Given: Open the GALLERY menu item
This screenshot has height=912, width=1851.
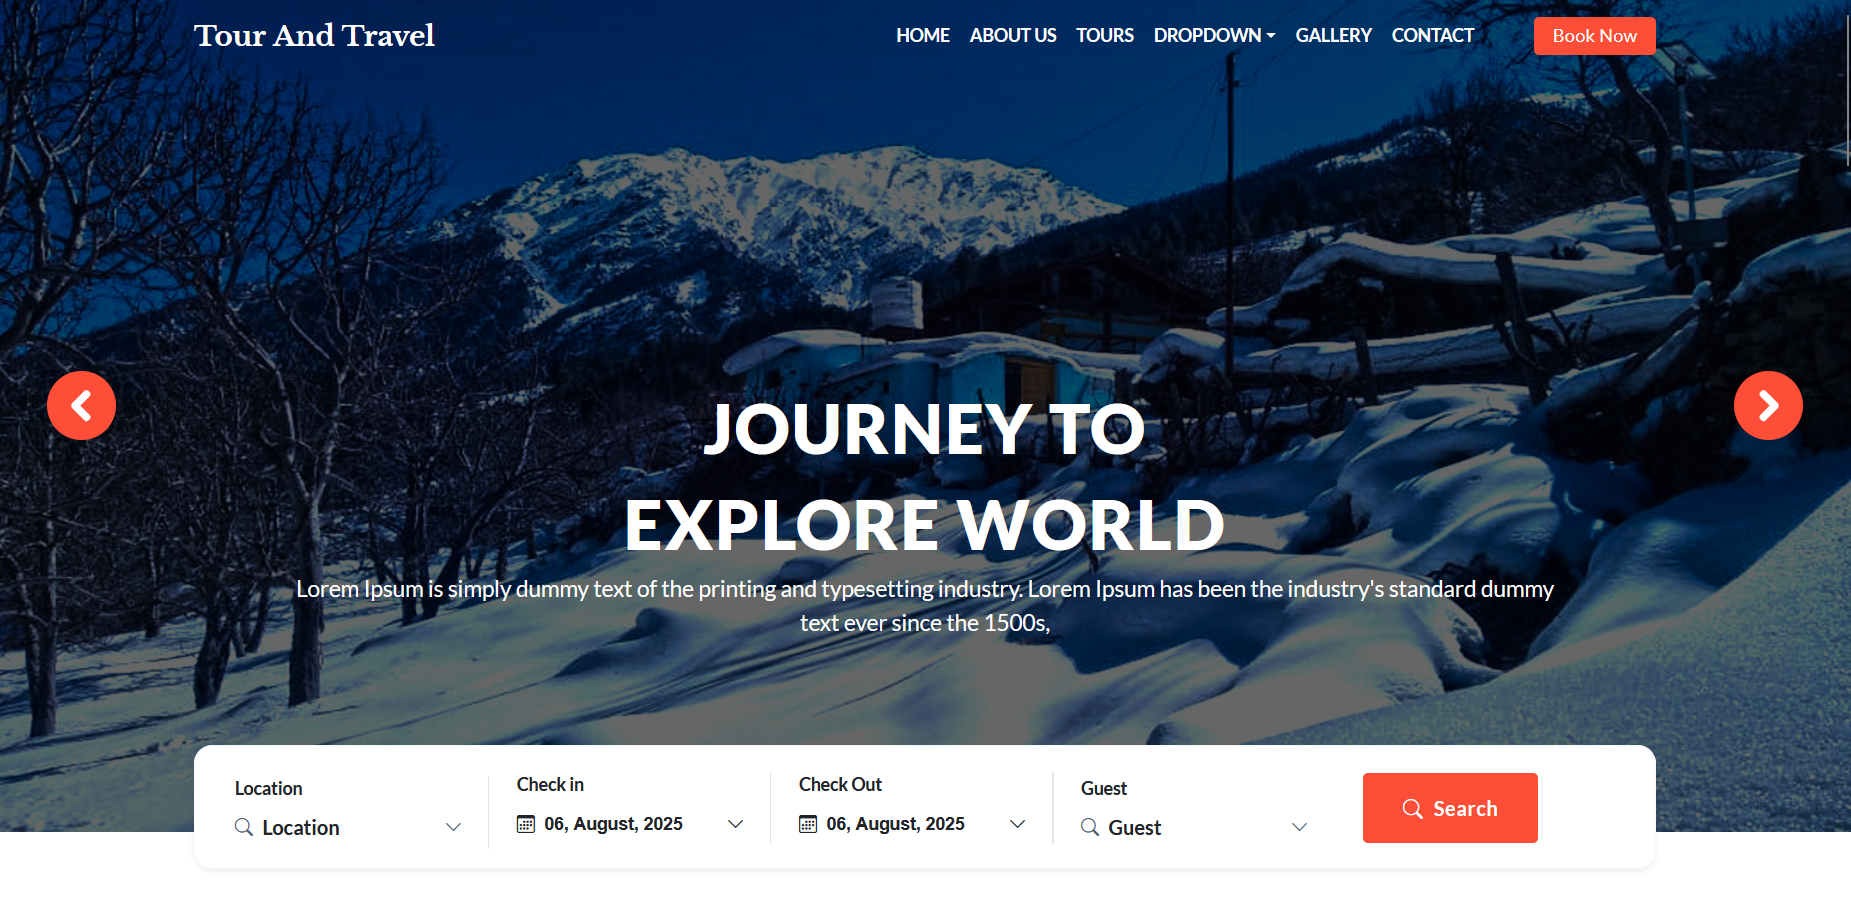Looking at the screenshot, I should (1334, 36).
